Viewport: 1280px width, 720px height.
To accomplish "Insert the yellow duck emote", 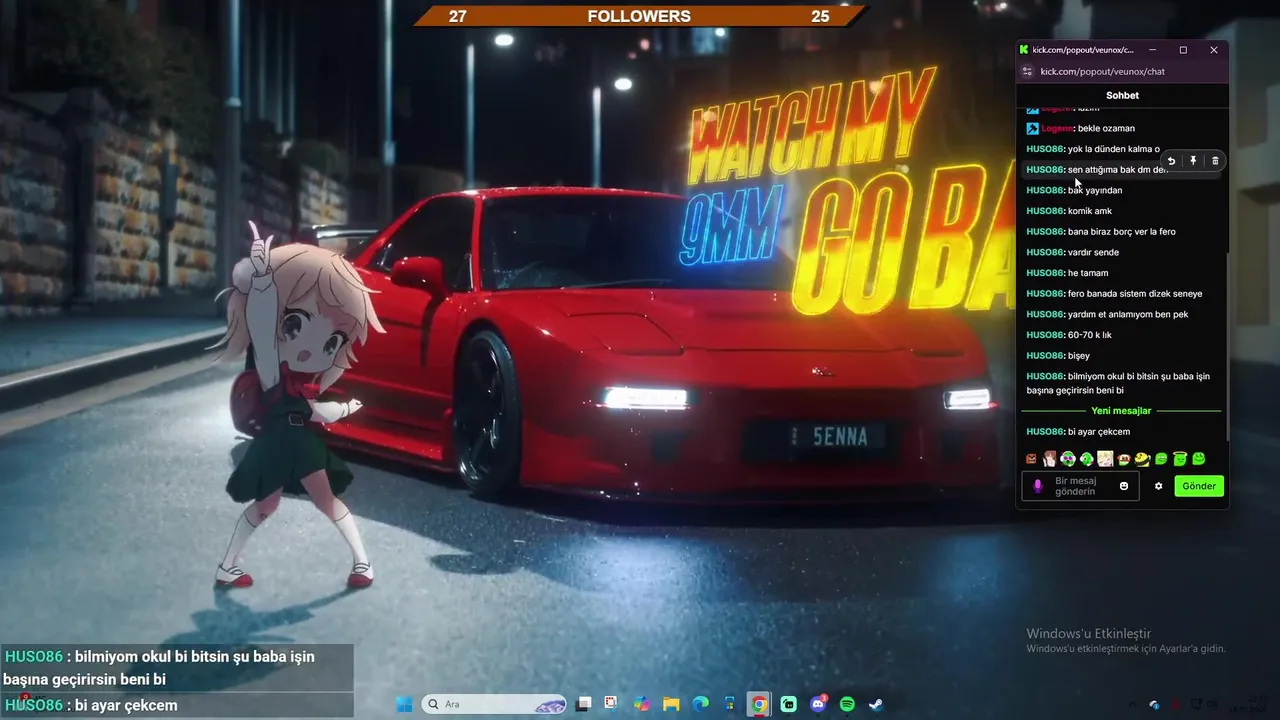I will point(1142,459).
